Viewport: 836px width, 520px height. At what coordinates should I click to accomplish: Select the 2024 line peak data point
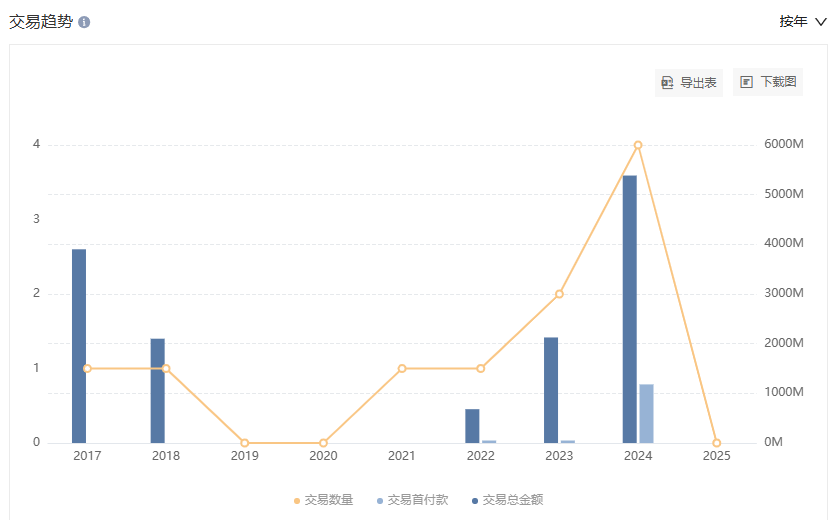[x=638, y=145]
